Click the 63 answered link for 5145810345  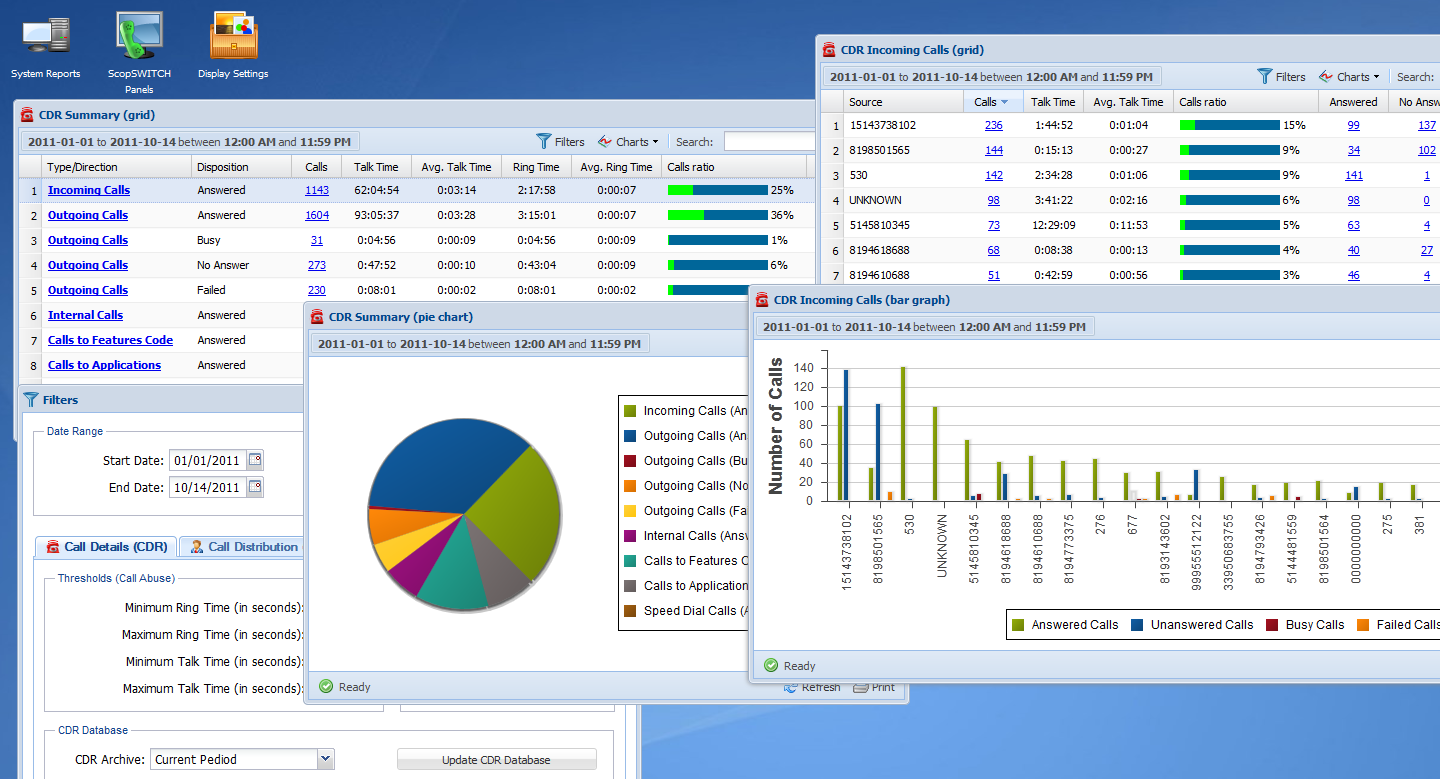tap(1354, 225)
